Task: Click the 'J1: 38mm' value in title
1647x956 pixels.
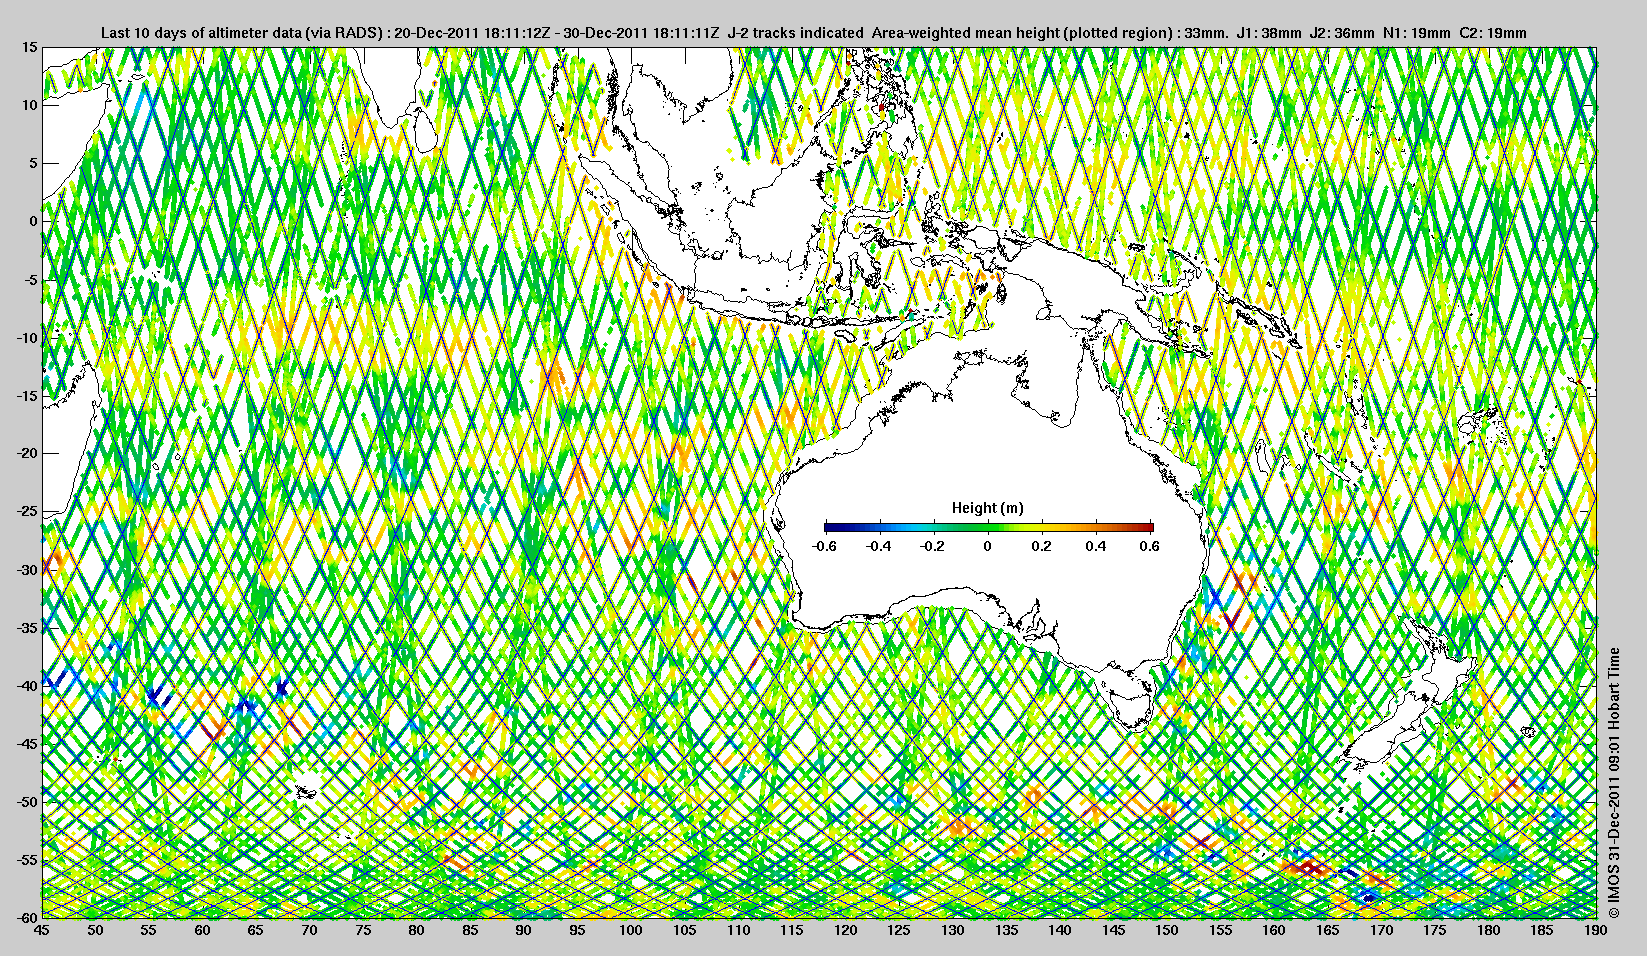Action: click(1269, 33)
